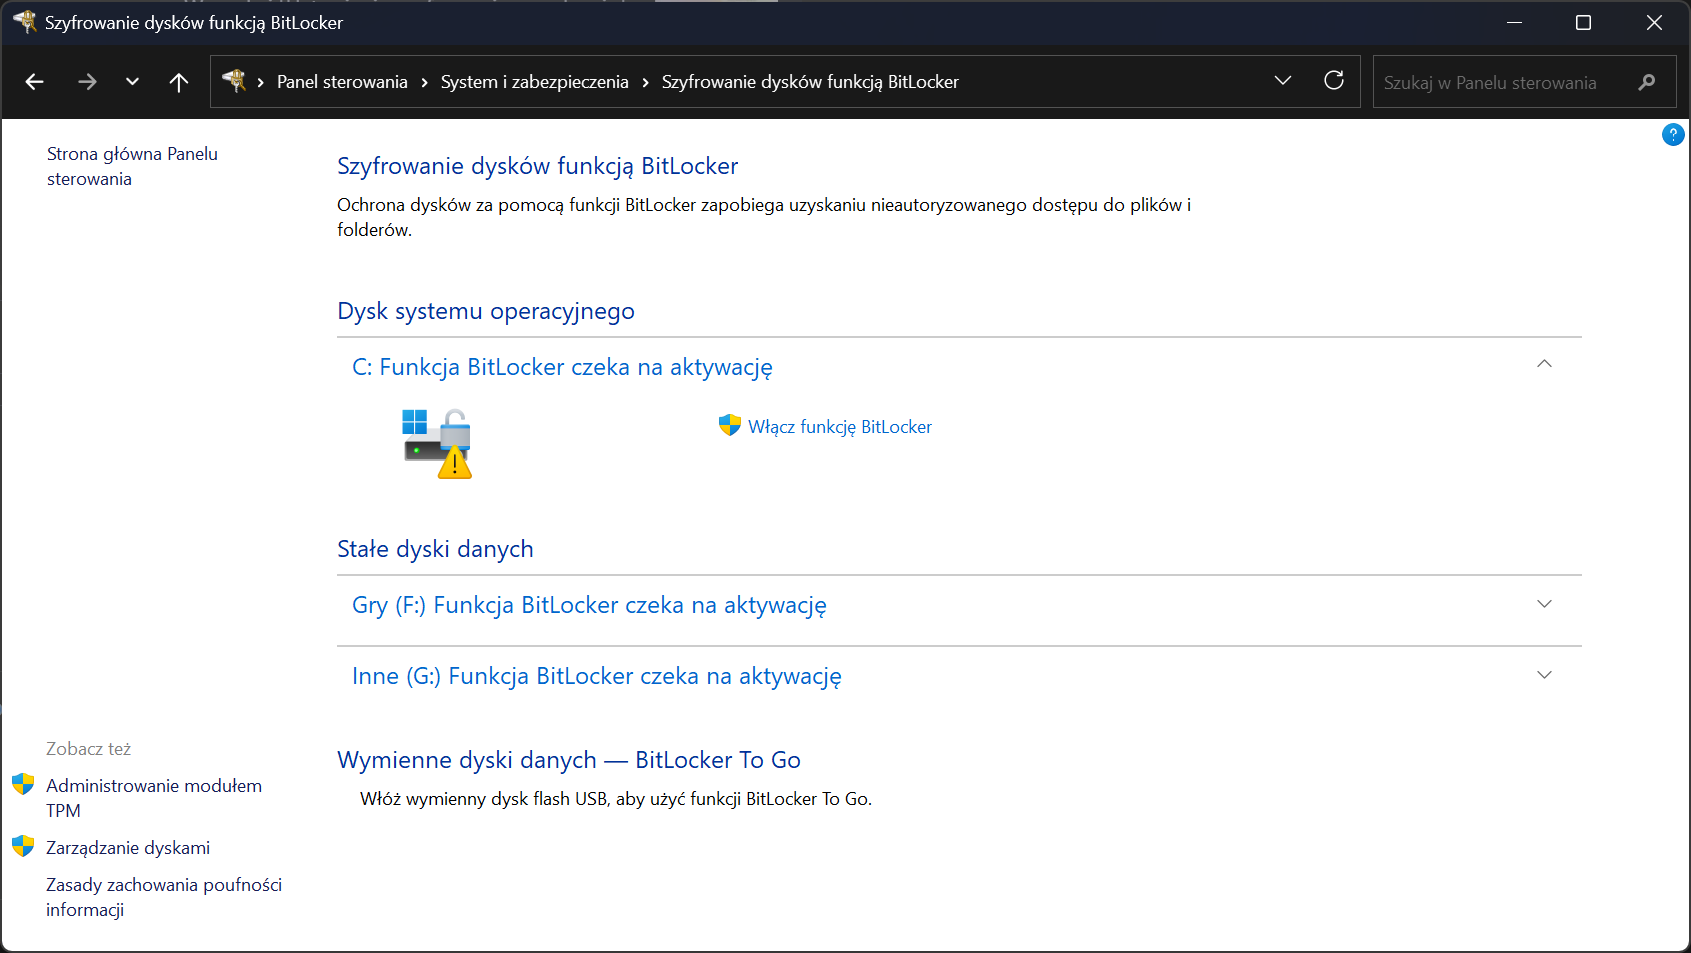Open recent locations dropdown chevron
This screenshot has width=1691, height=953.
(x=132, y=82)
